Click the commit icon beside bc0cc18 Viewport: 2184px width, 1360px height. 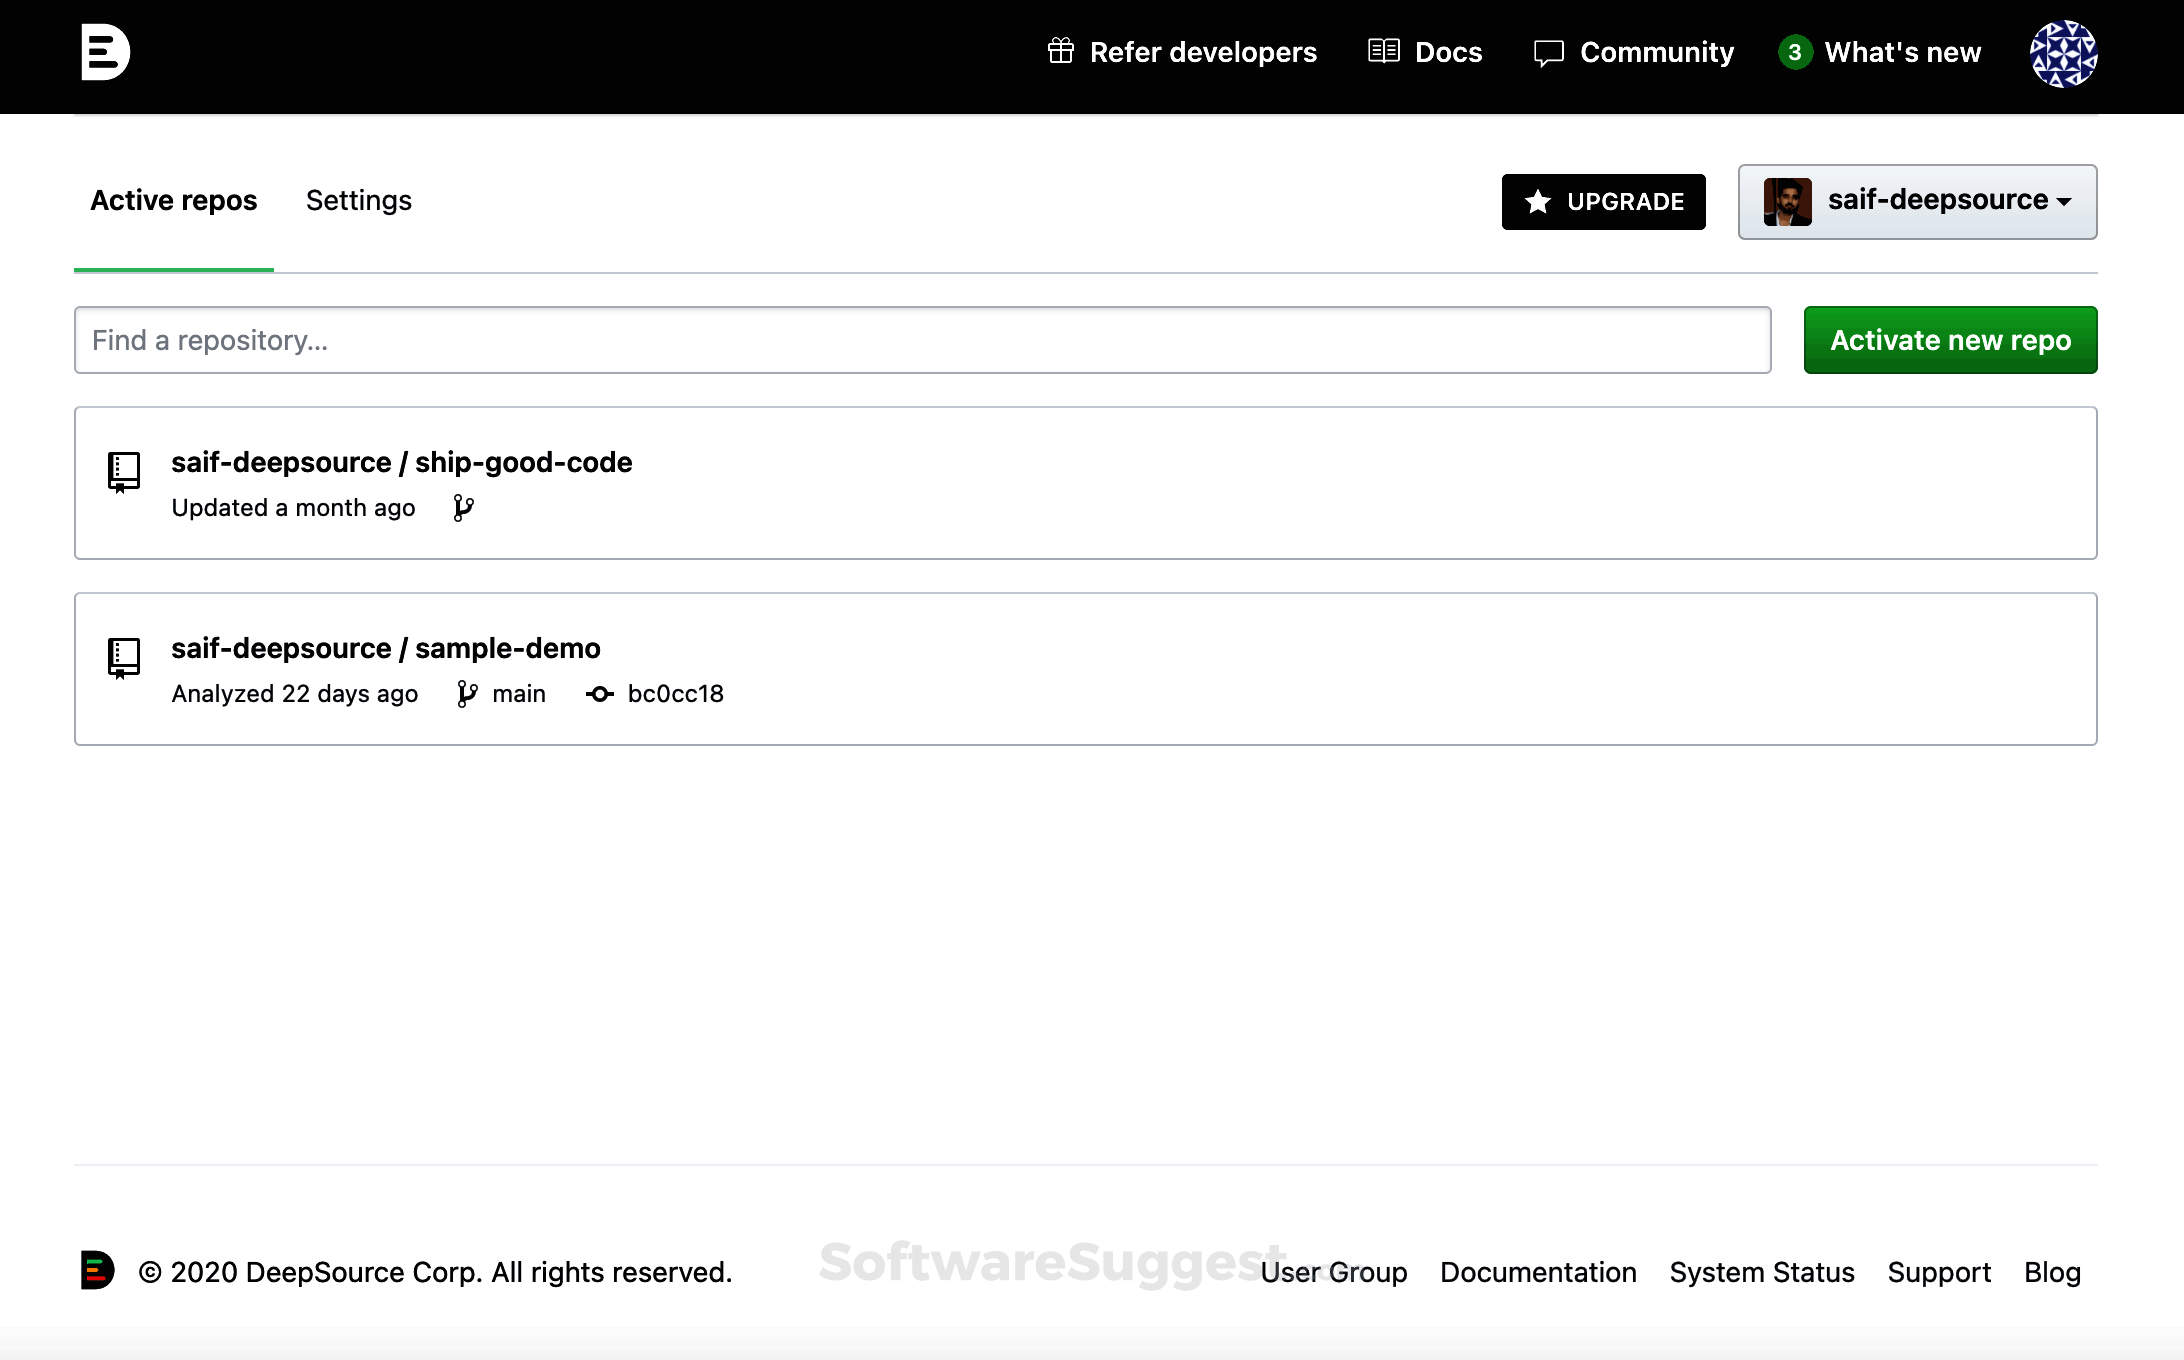tap(599, 693)
